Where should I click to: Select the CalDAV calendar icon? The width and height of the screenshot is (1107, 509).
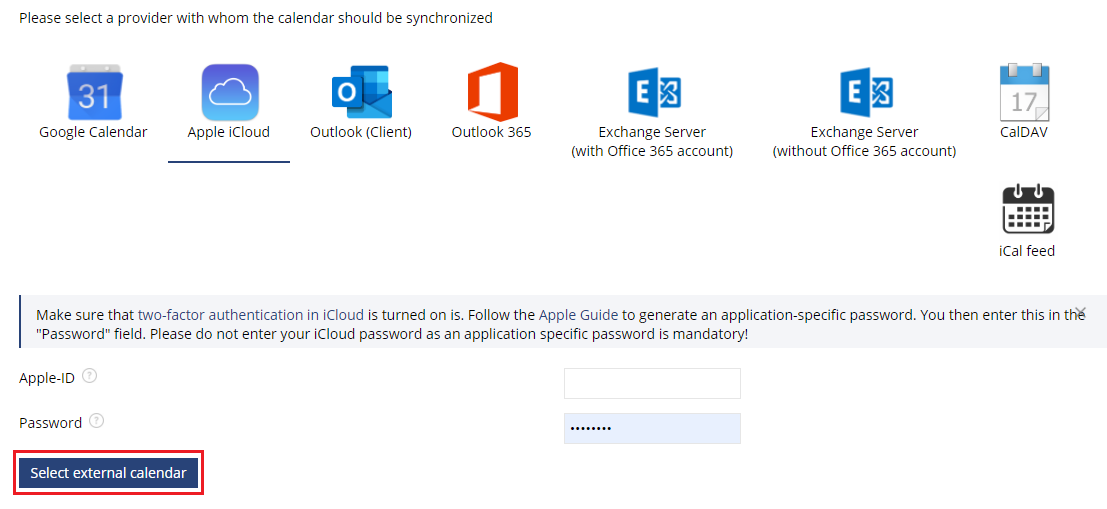(x=1024, y=92)
